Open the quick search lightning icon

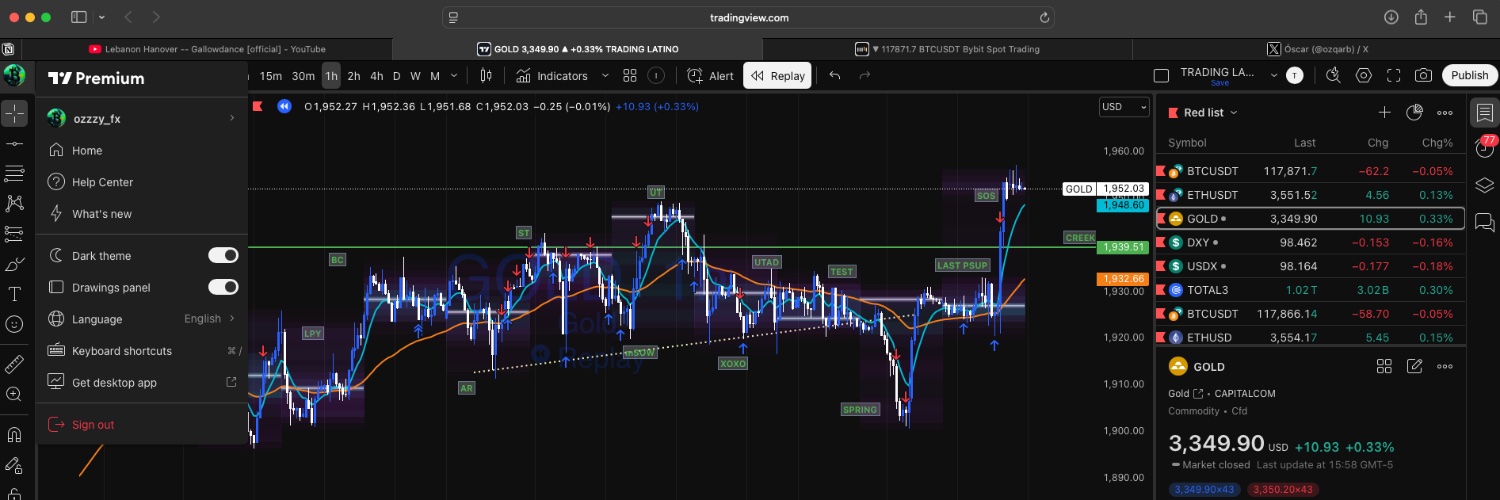[1333, 76]
